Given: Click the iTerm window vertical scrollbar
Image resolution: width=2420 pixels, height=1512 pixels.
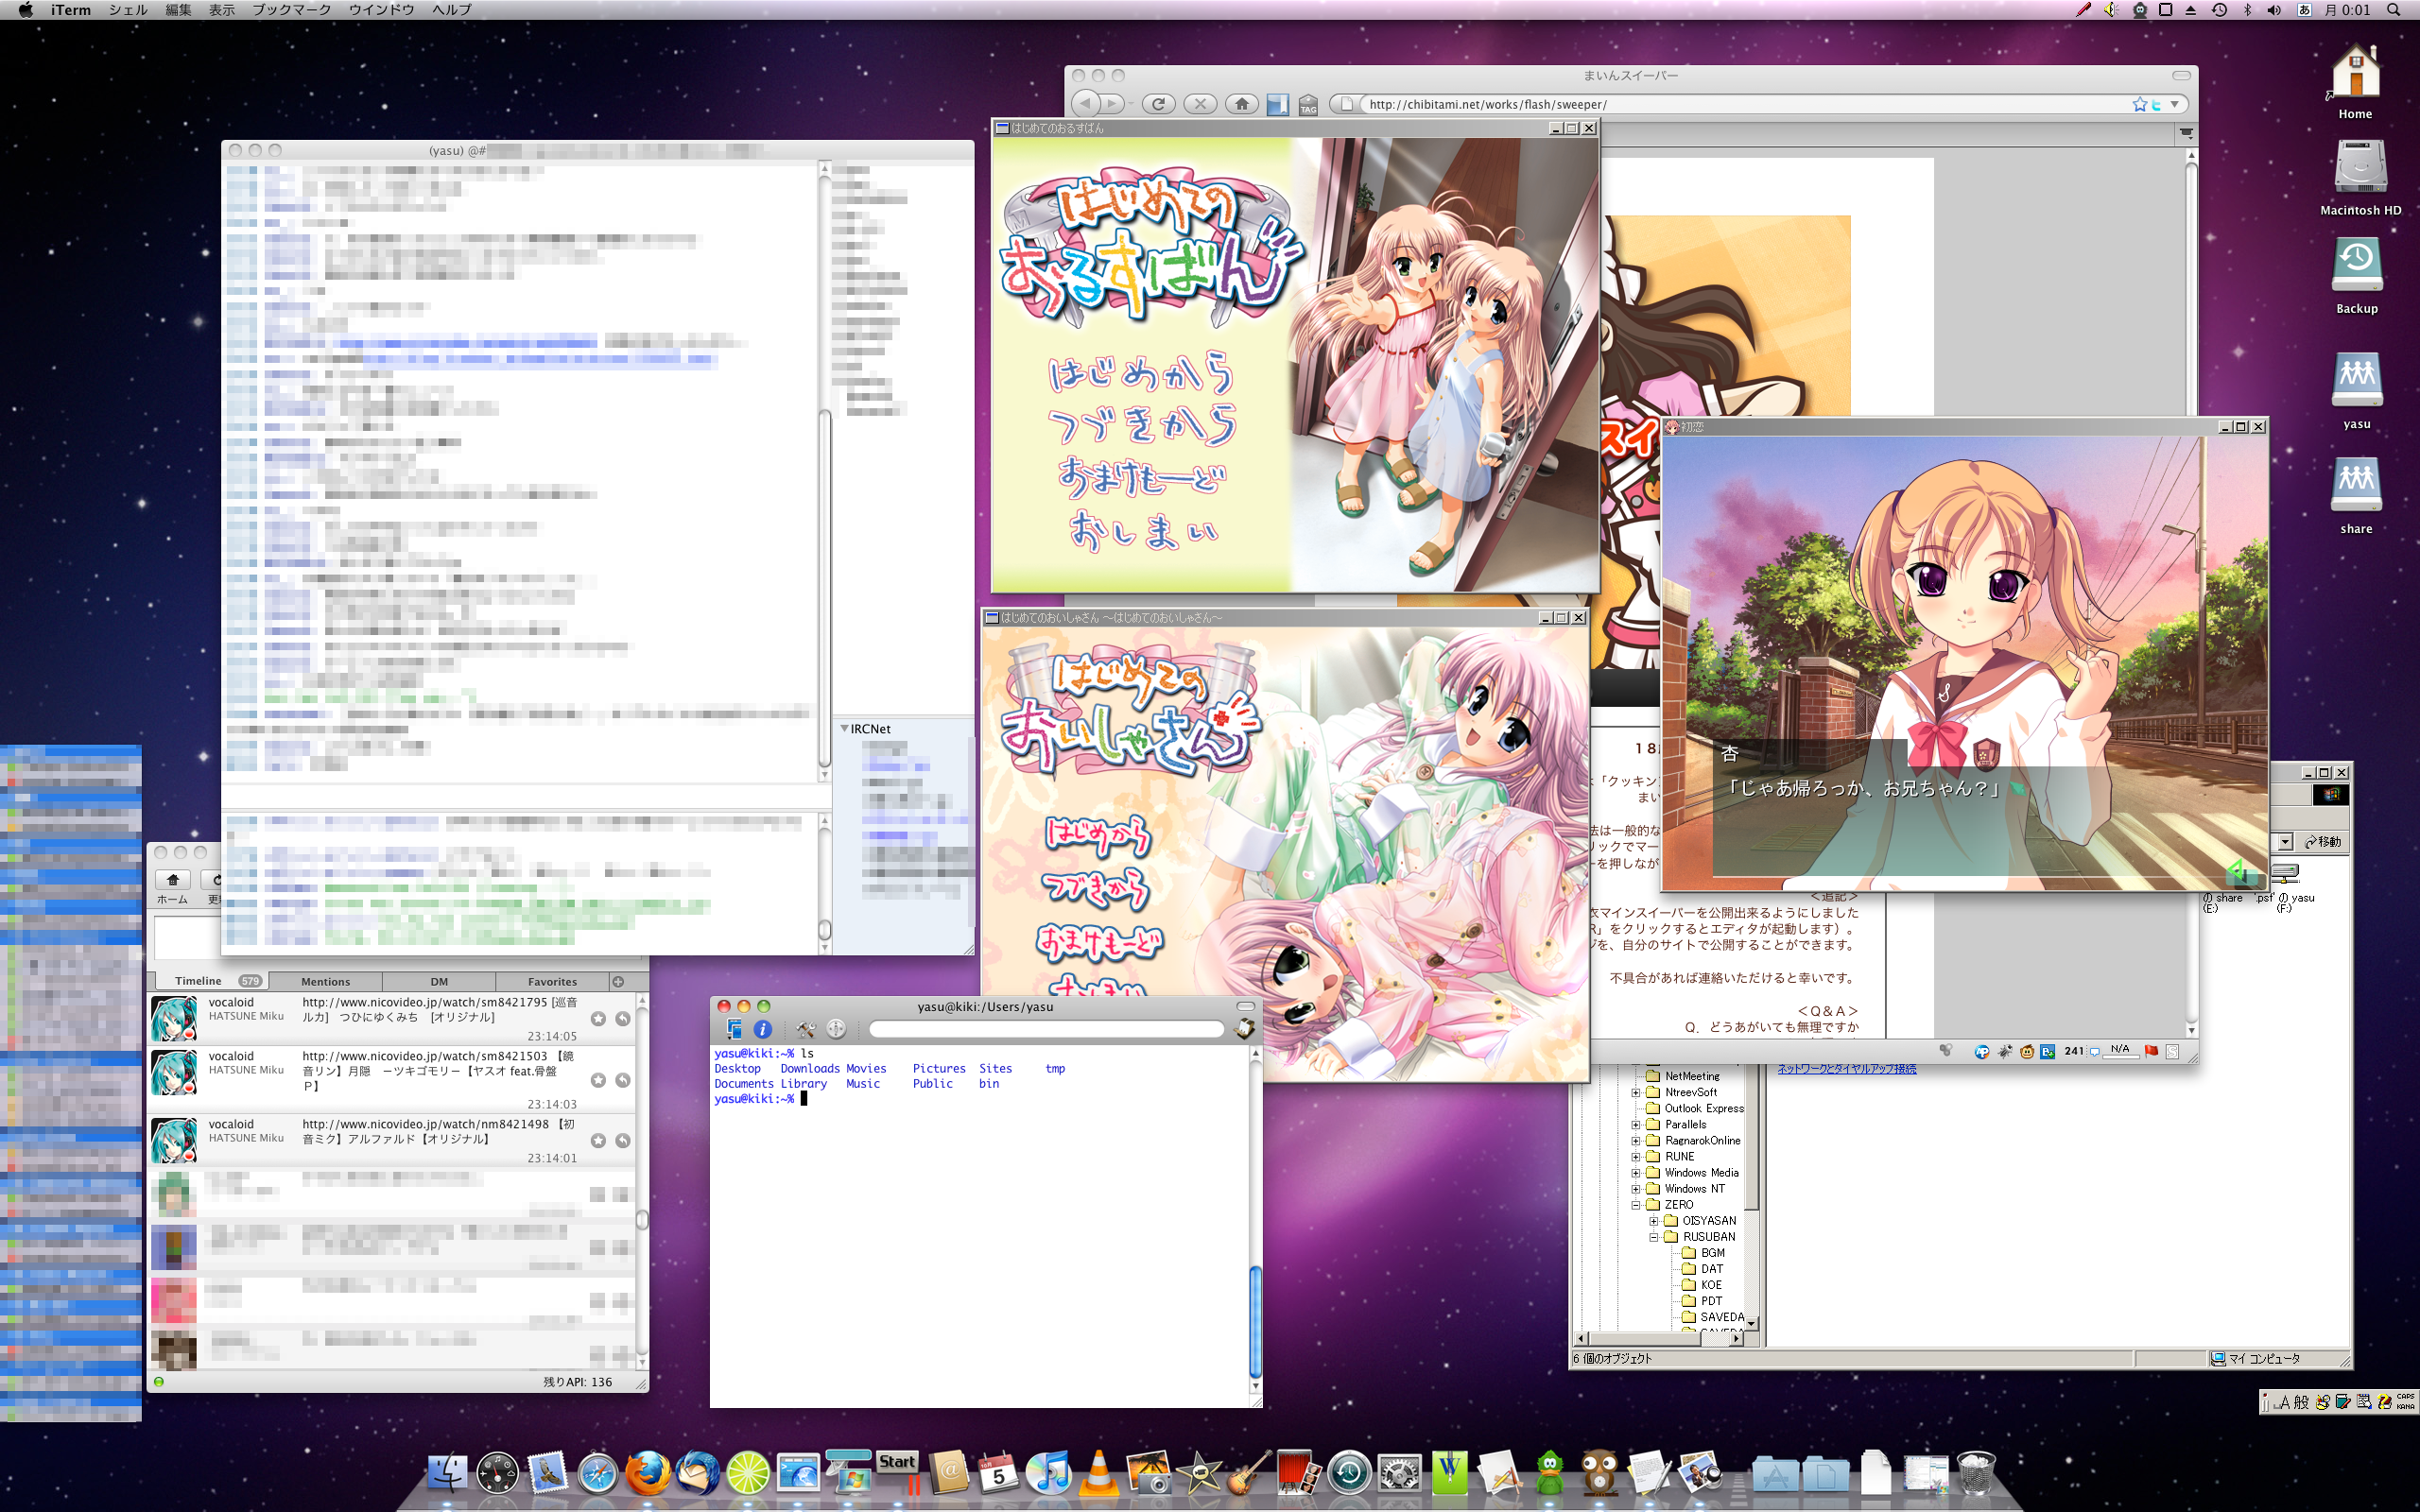Looking at the screenshot, I should [1255, 1222].
